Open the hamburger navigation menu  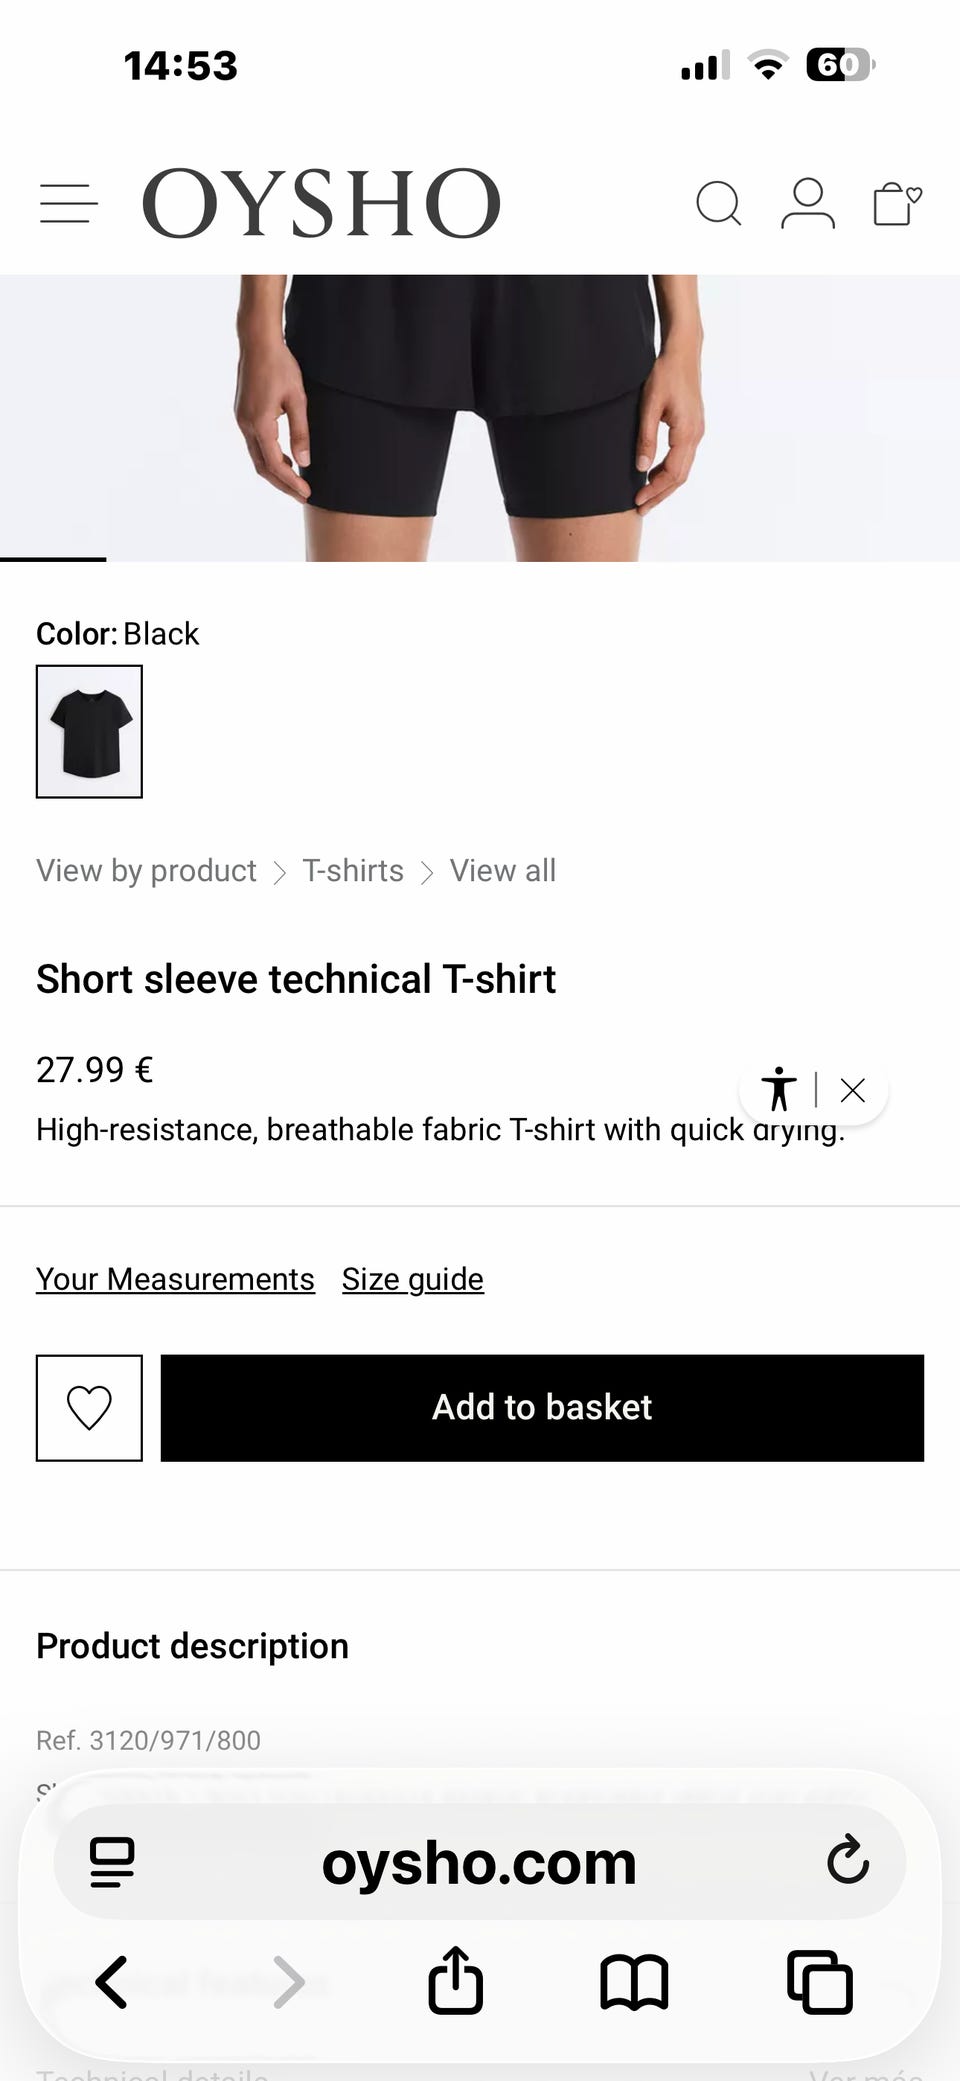[69, 203]
